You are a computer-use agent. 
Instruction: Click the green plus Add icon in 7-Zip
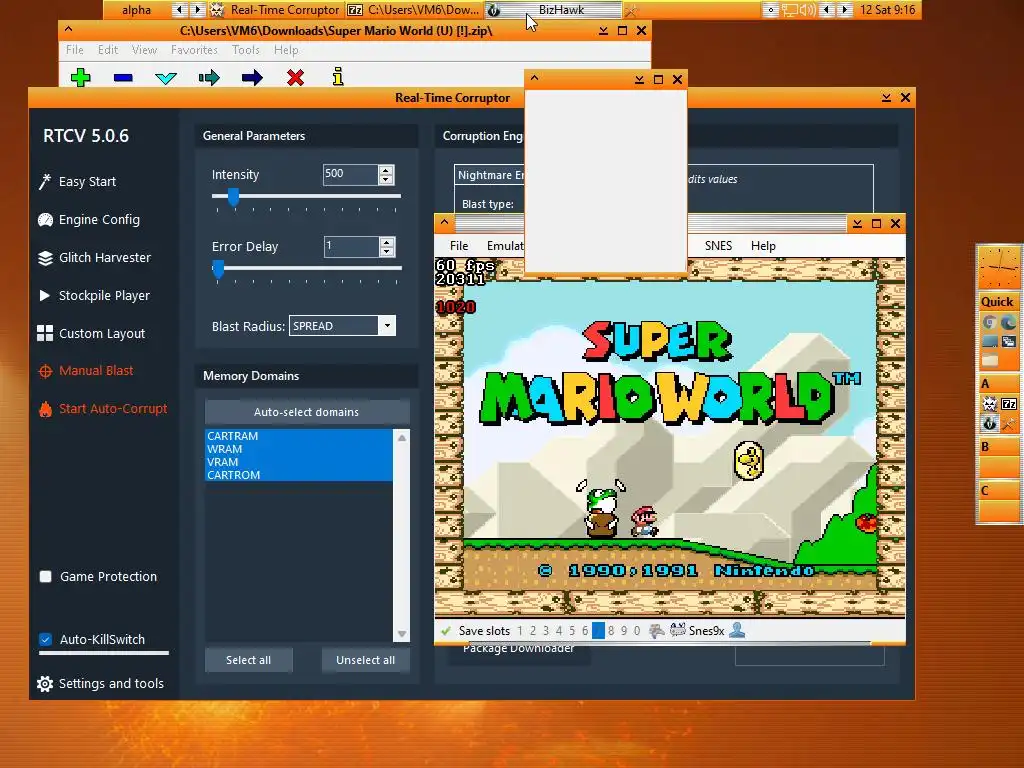pyautogui.click(x=80, y=78)
